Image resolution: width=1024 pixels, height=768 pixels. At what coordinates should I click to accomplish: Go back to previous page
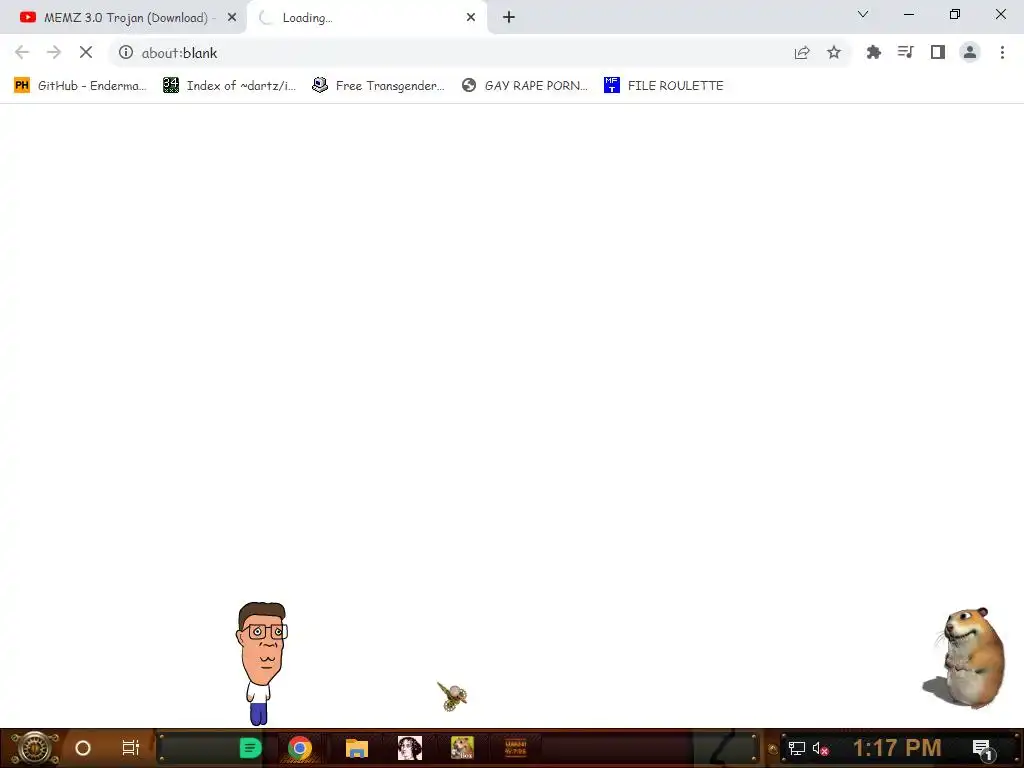pos(22,52)
